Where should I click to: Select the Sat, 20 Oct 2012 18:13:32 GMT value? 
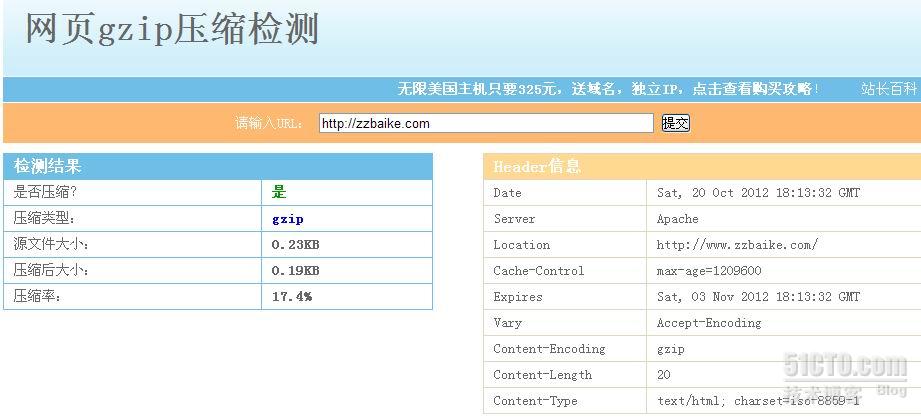point(758,193)
